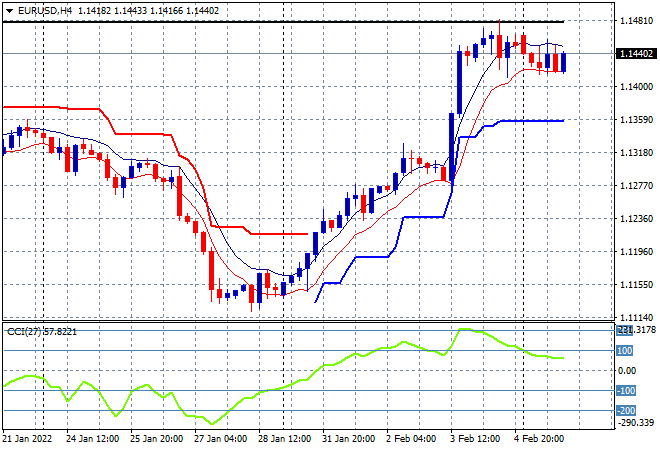Click the 25 Jan 20:00 time label

coord(157,439)
